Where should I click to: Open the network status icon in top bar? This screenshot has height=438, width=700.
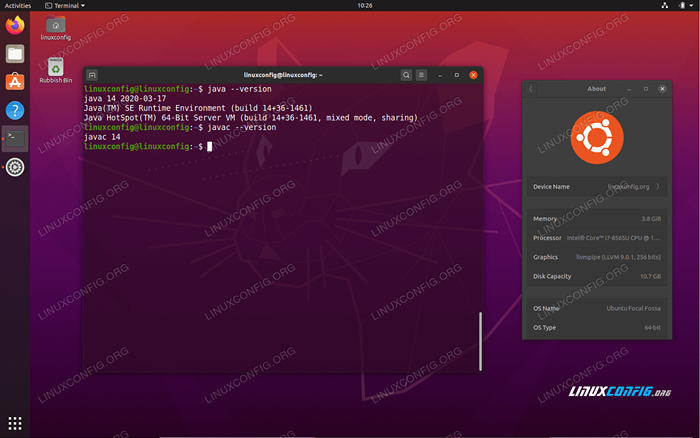[665, 5]
